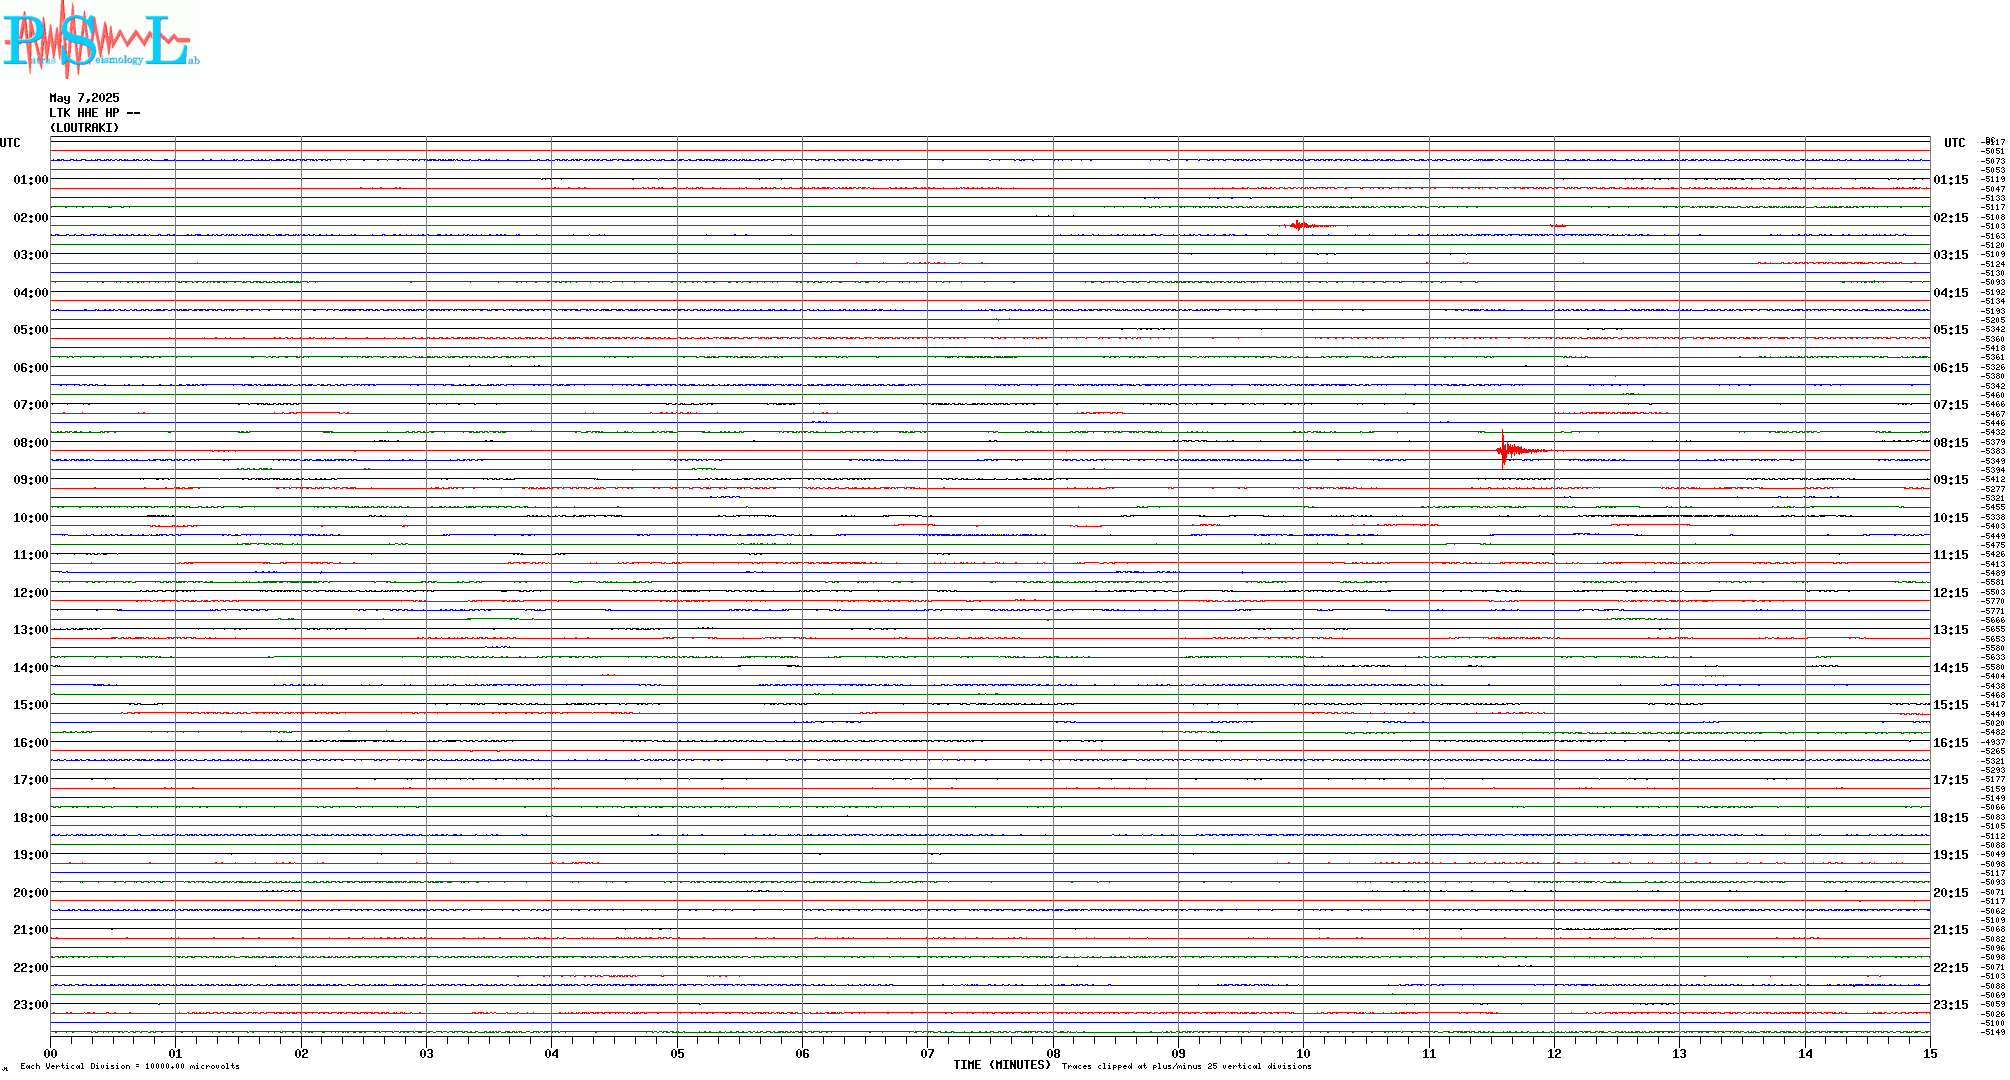Click the TIME (MINUTES) axis title

point(1001,1065)
